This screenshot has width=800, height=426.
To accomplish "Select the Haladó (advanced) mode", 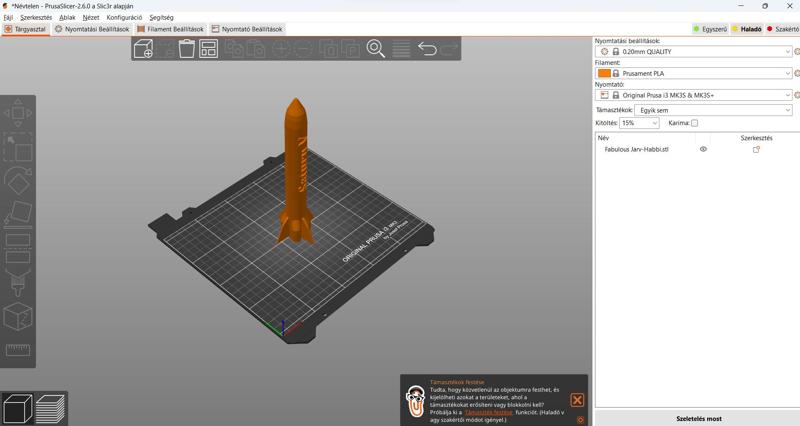I will 746,29.
